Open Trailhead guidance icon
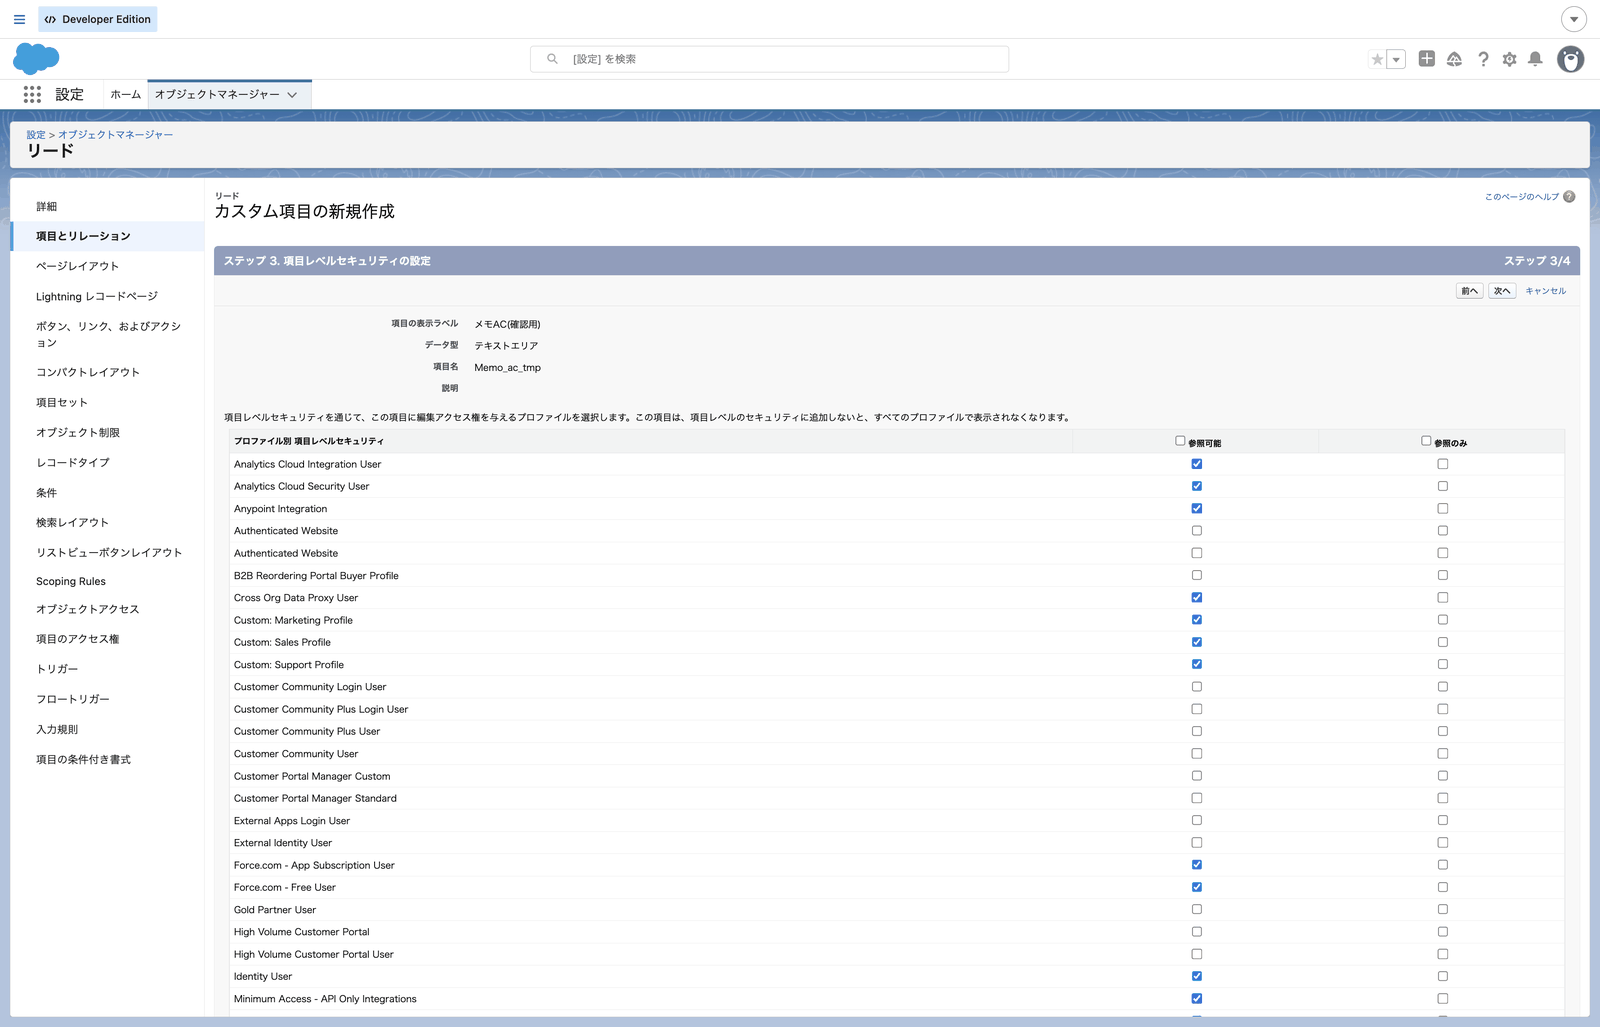Viewport: 1600px width, 1027px height. 1454,59
